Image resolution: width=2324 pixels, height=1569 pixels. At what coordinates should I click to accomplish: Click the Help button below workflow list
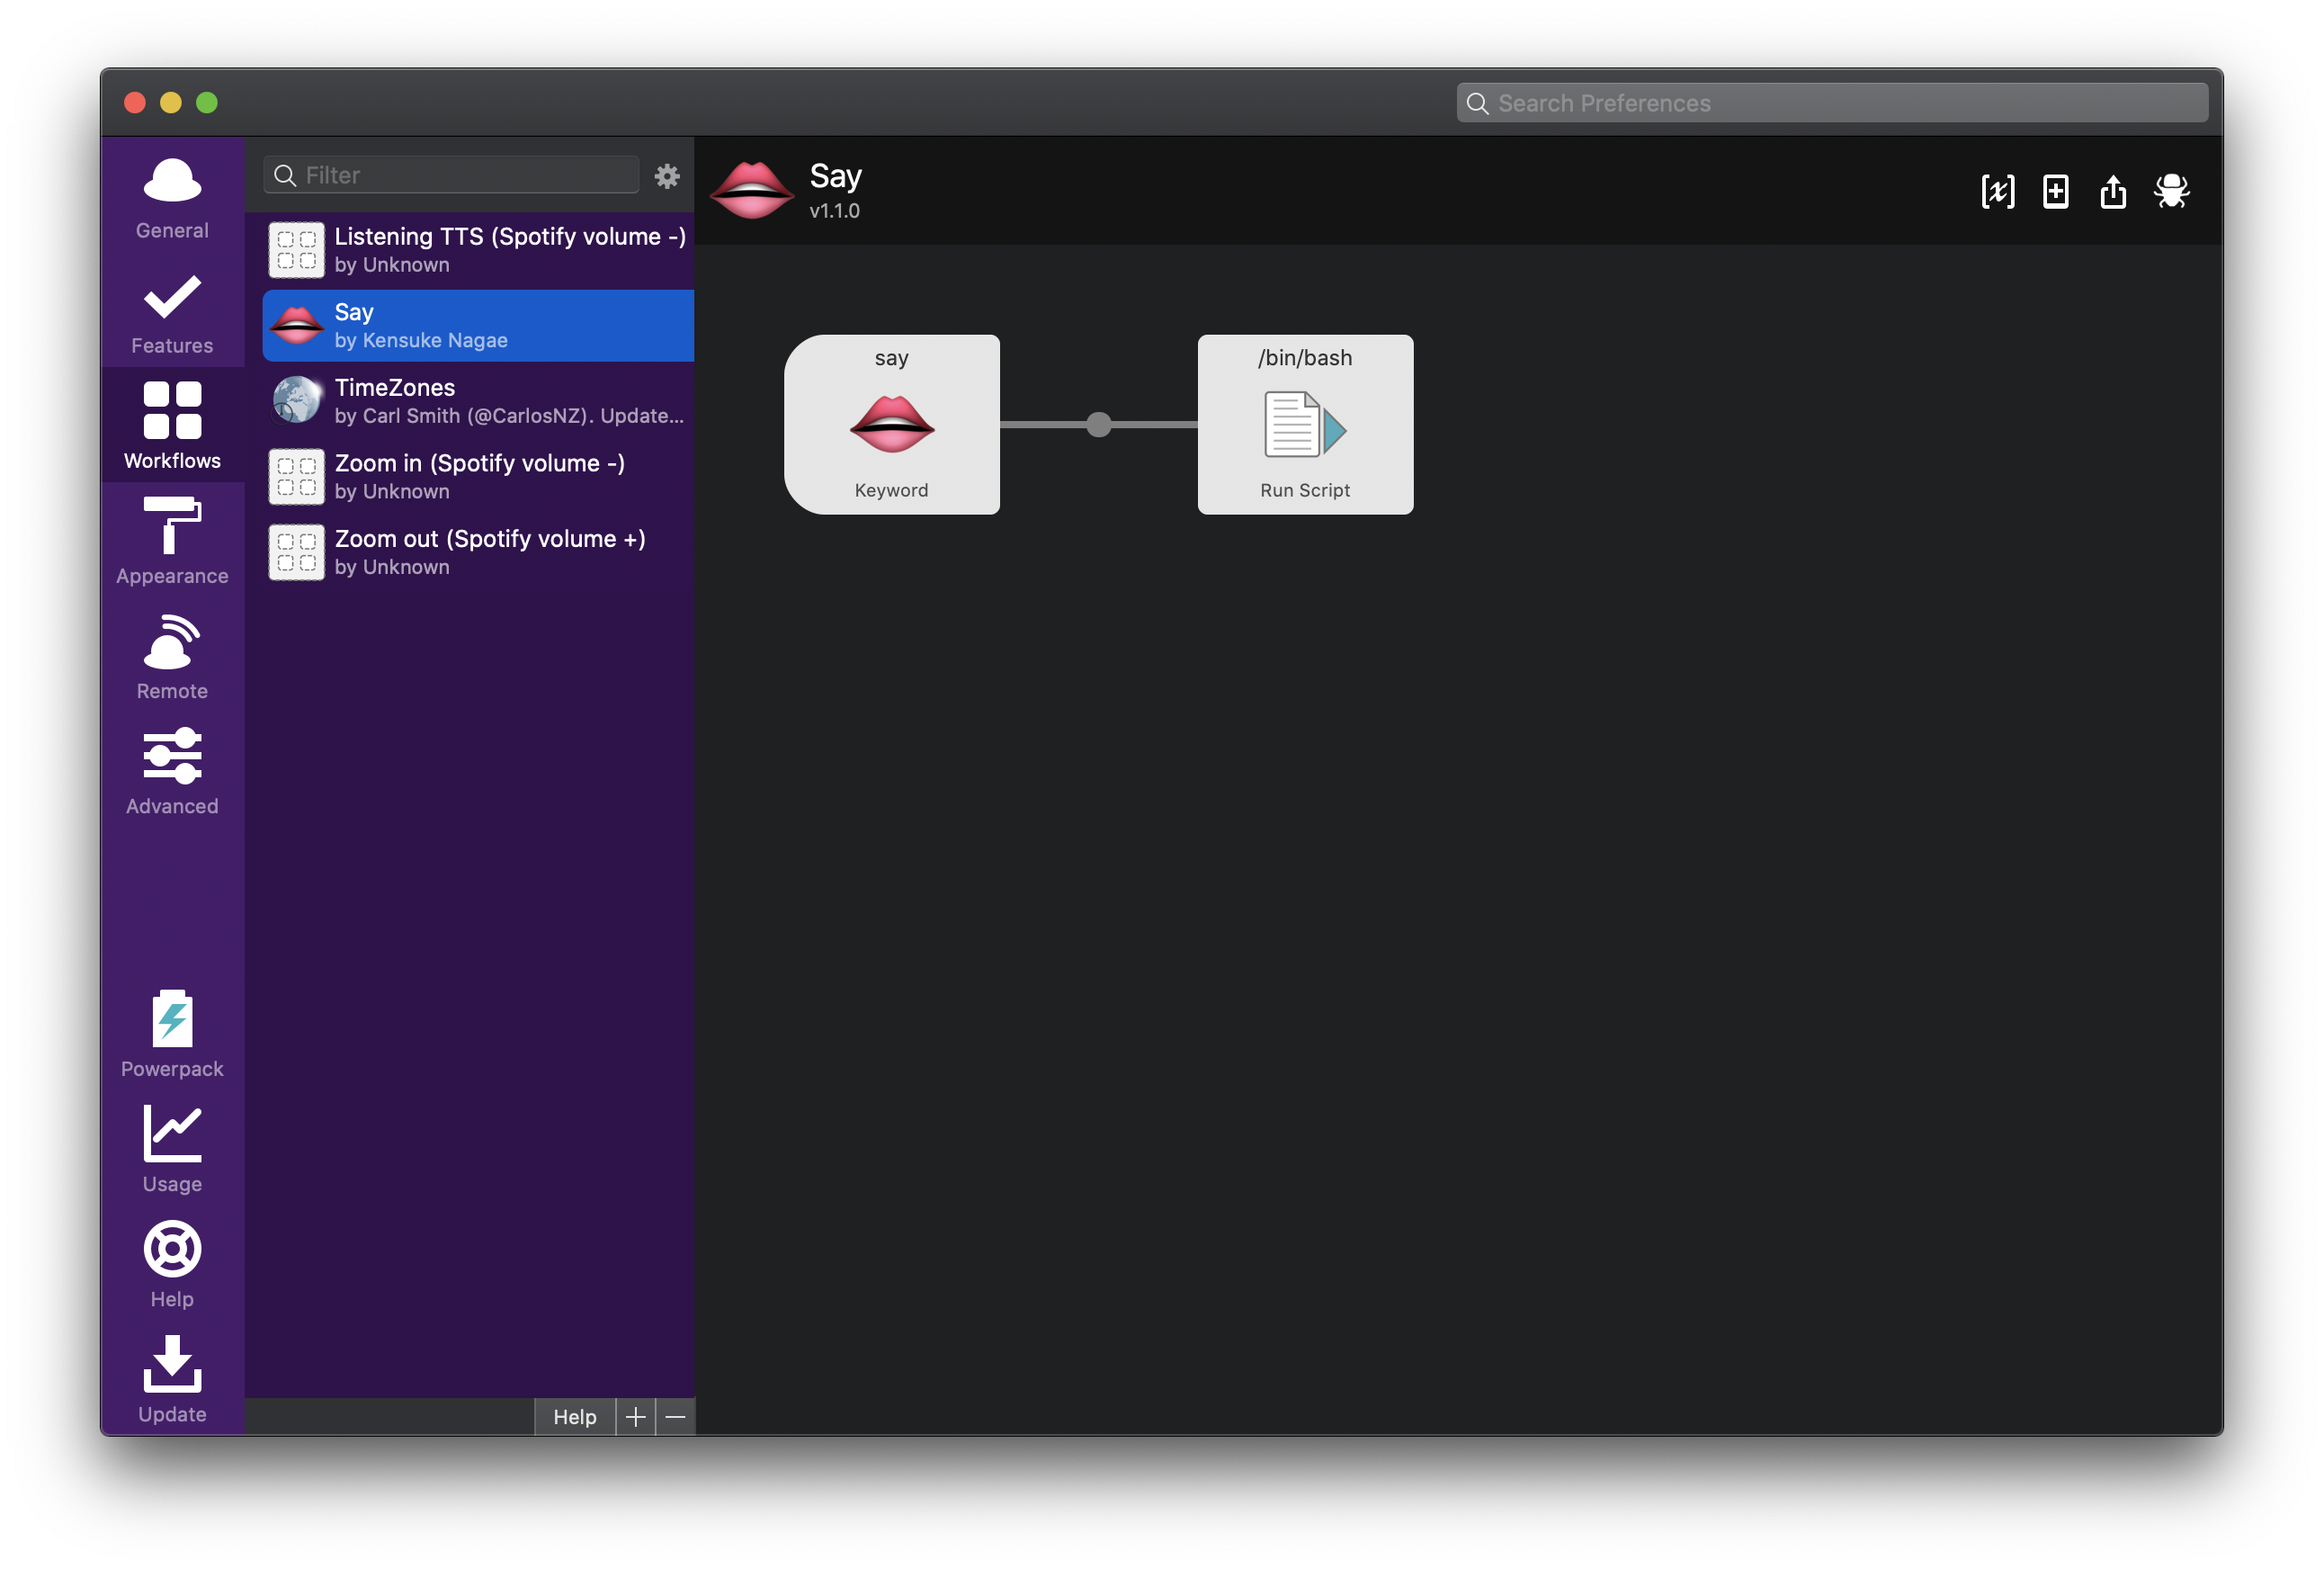[x=574, y=1416]
